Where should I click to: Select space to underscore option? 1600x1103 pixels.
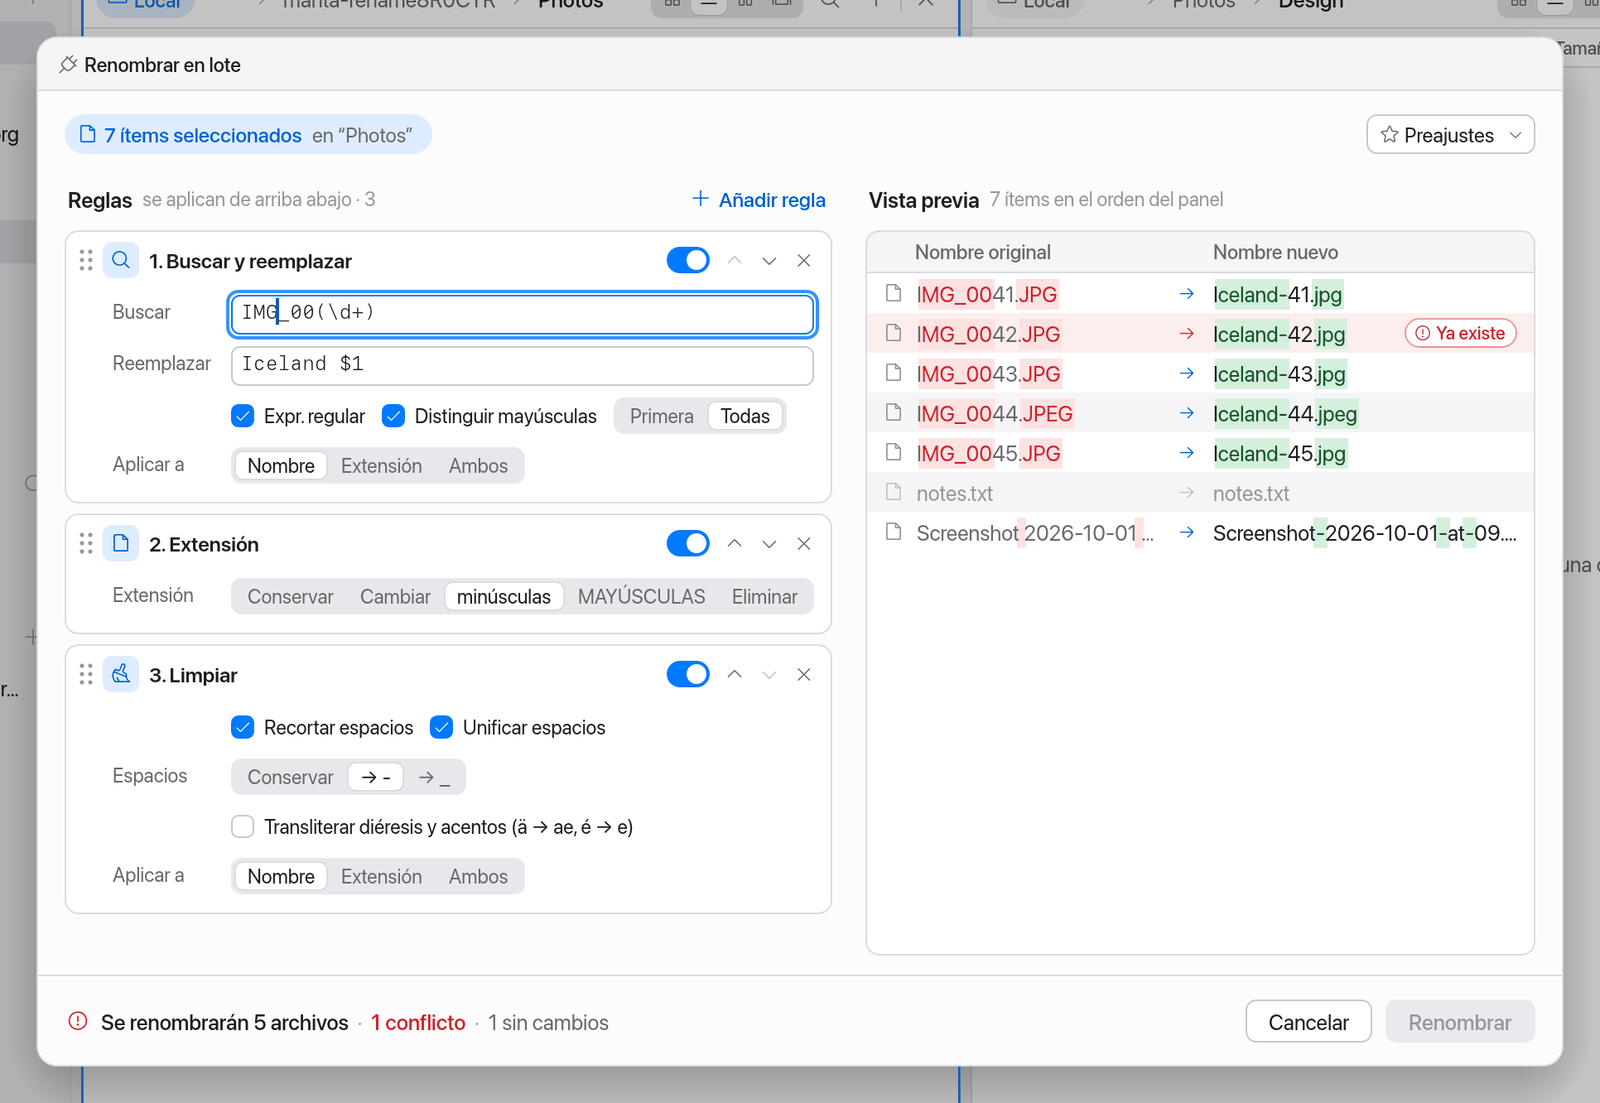click(x=434, y=777)
